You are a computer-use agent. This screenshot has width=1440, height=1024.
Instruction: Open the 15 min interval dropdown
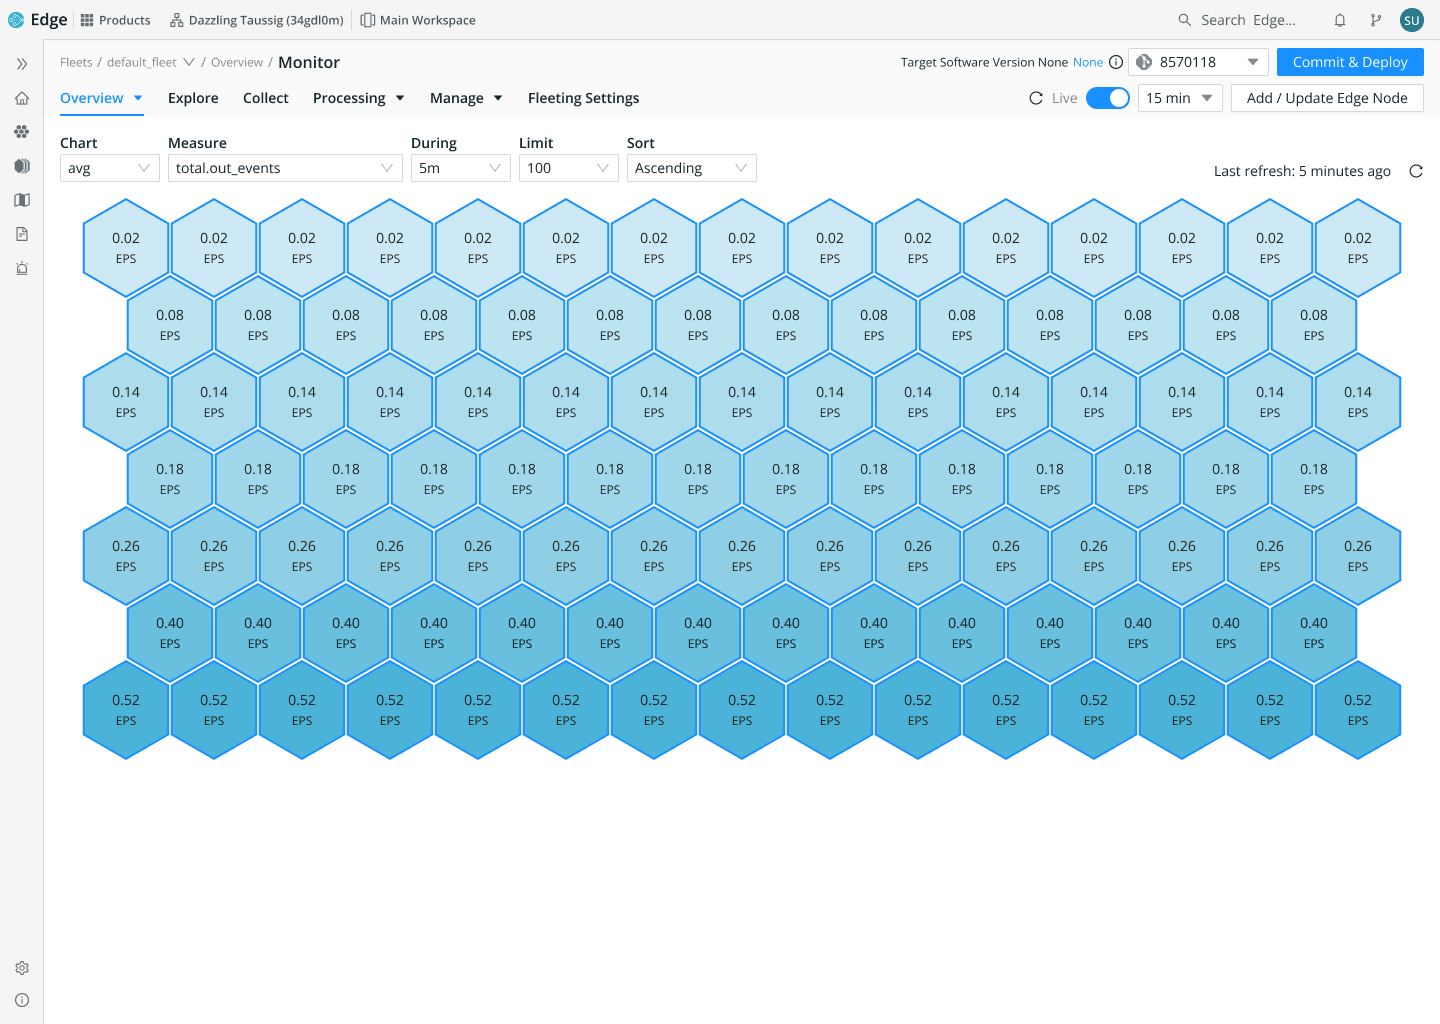pyautogui.click(x=1180, y=98)
